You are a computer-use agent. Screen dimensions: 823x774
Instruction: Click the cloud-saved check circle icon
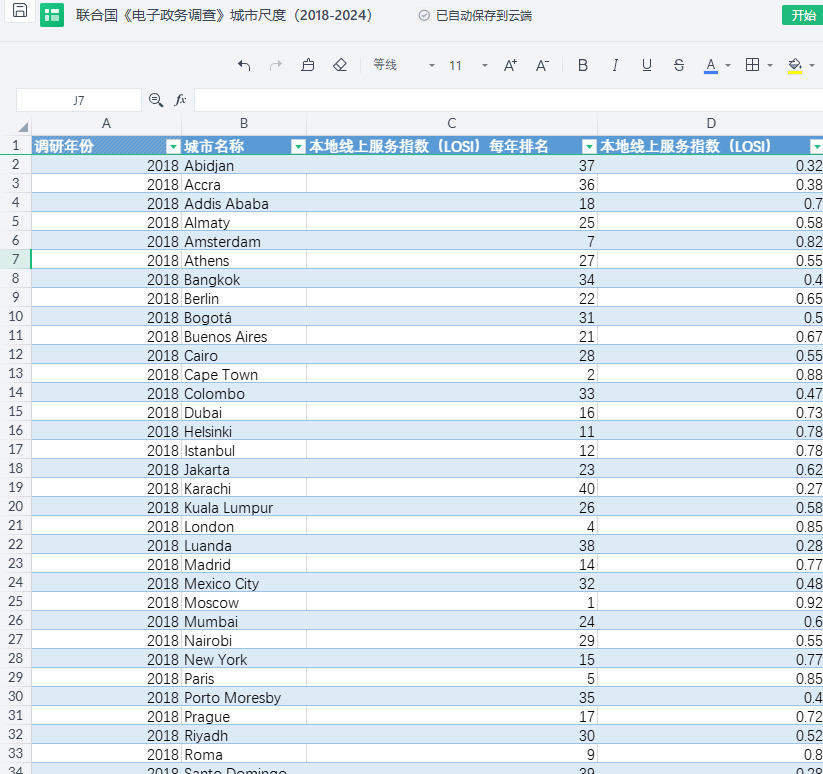coord(424,16)
